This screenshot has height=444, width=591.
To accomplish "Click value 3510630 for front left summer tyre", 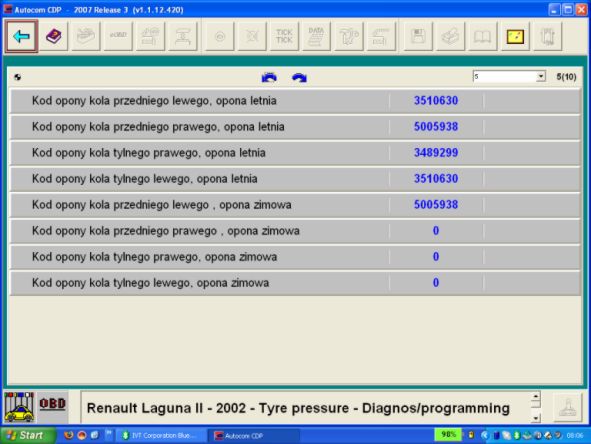I will coord(436,101).
